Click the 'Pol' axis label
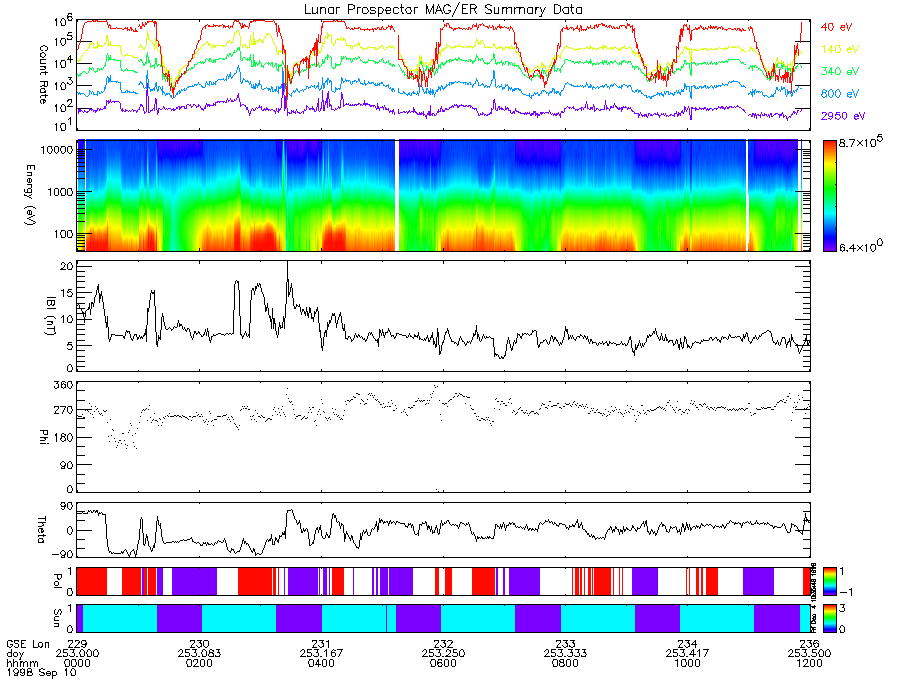The width and height of the screenshot is (900, 700). pyautogui.click(x=57, y=581)
